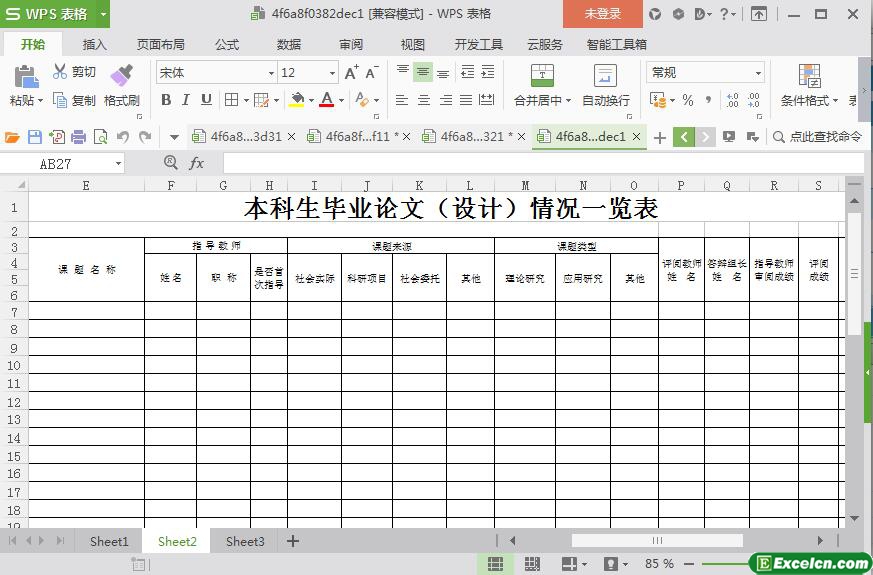The height and width of the screenshot is (575, 873).
Task: Toggle vertical middle alignment
Action: 423,72
